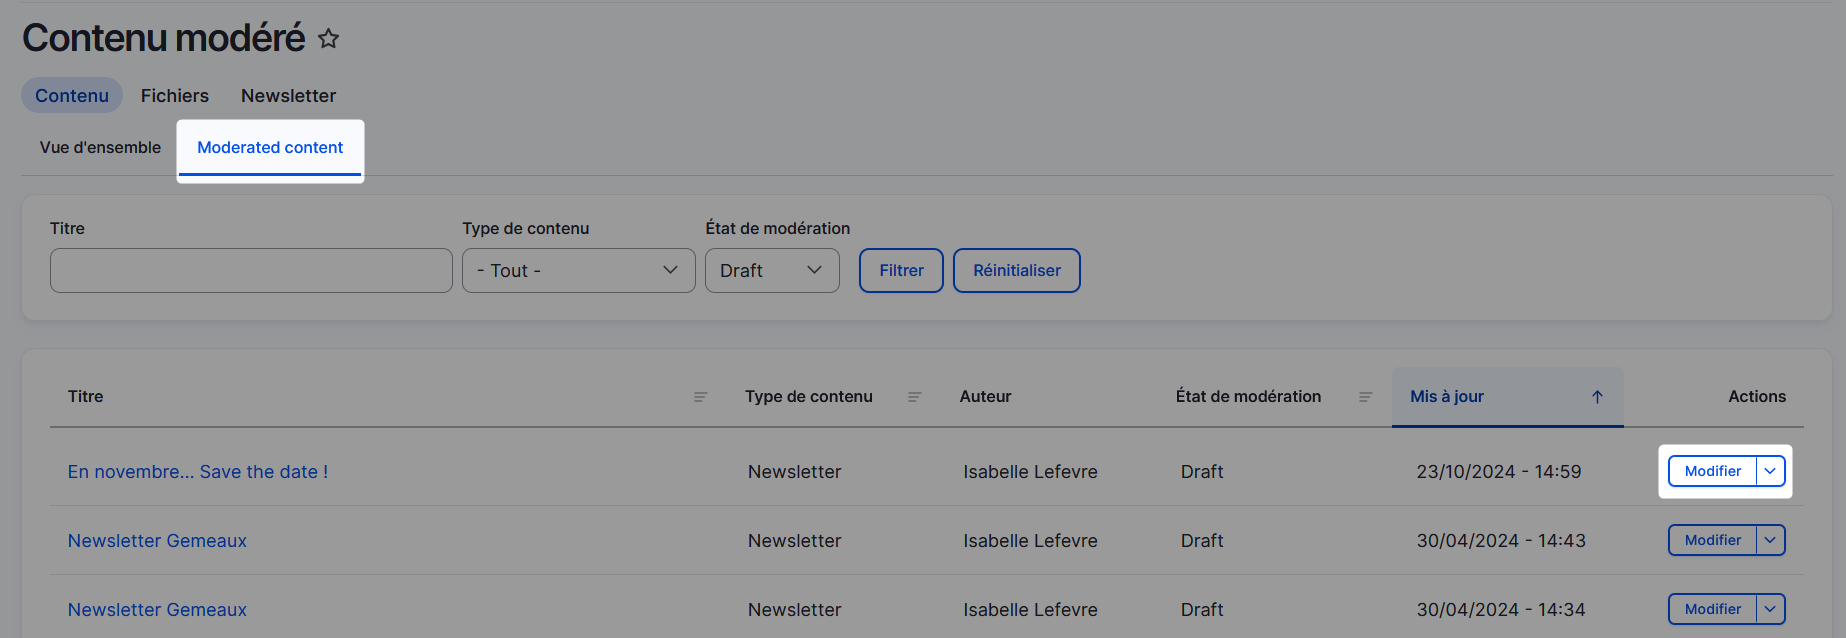This screenshot has width=1846, height=638.
Task: Switch to the Newsletter tab
Action: coord(288,96)
